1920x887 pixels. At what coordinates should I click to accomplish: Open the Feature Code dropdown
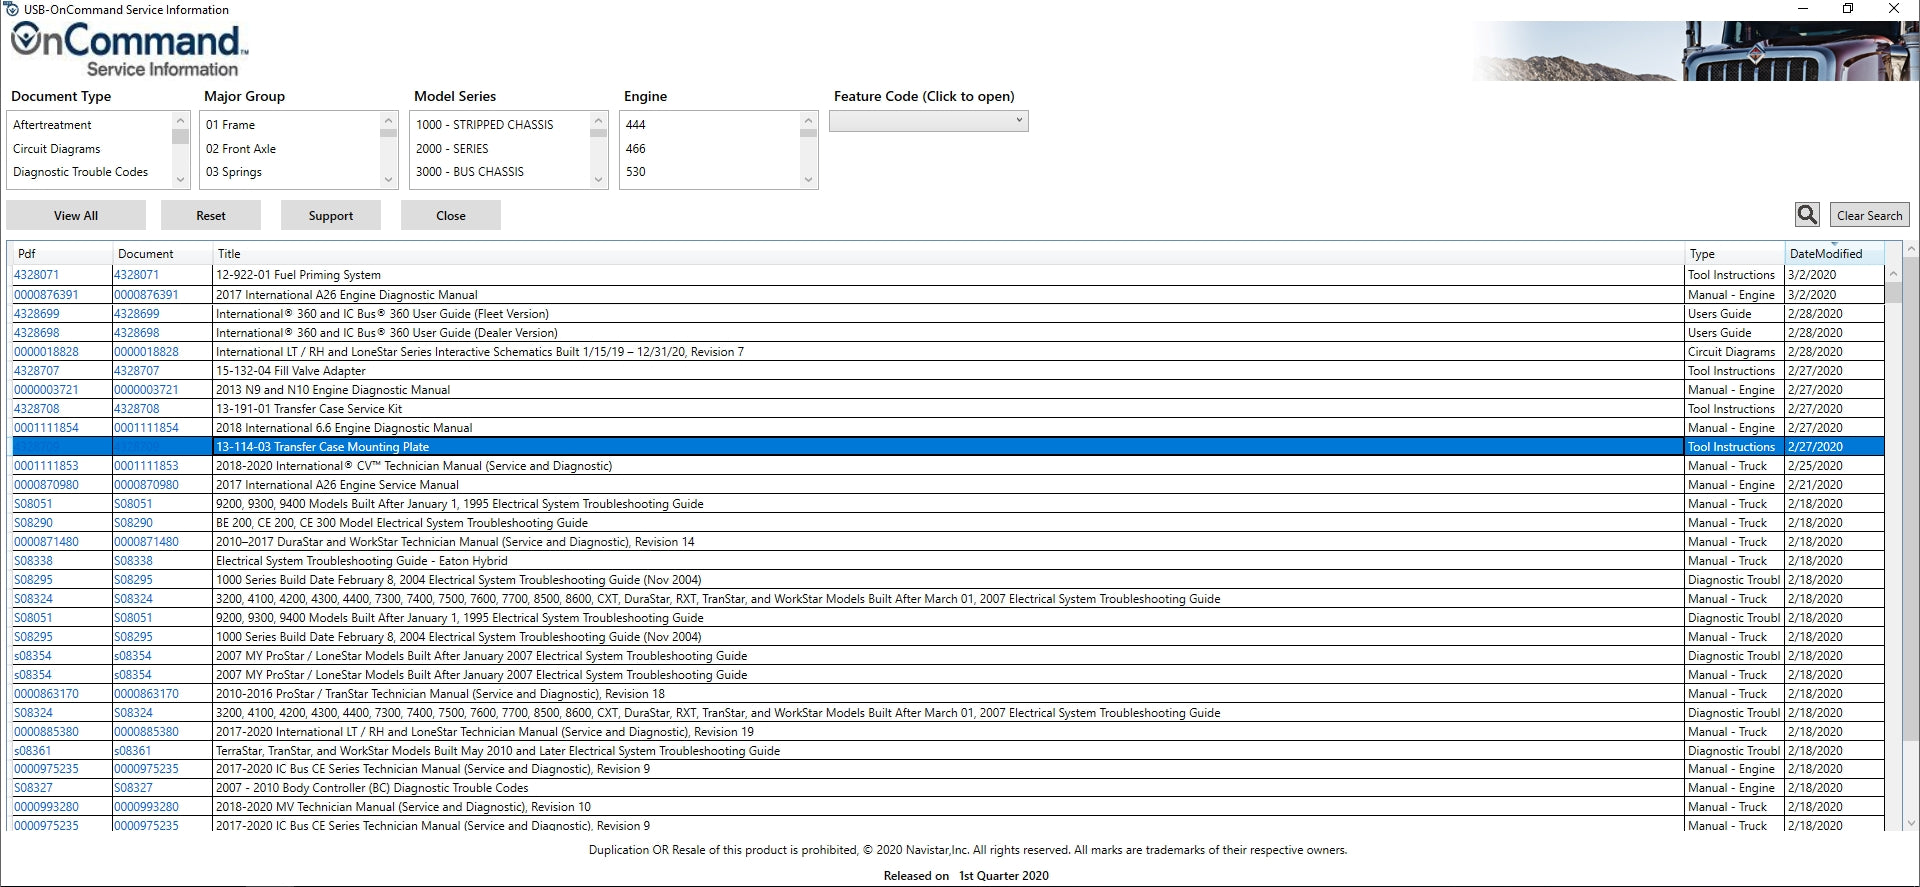tap(928, 121)
